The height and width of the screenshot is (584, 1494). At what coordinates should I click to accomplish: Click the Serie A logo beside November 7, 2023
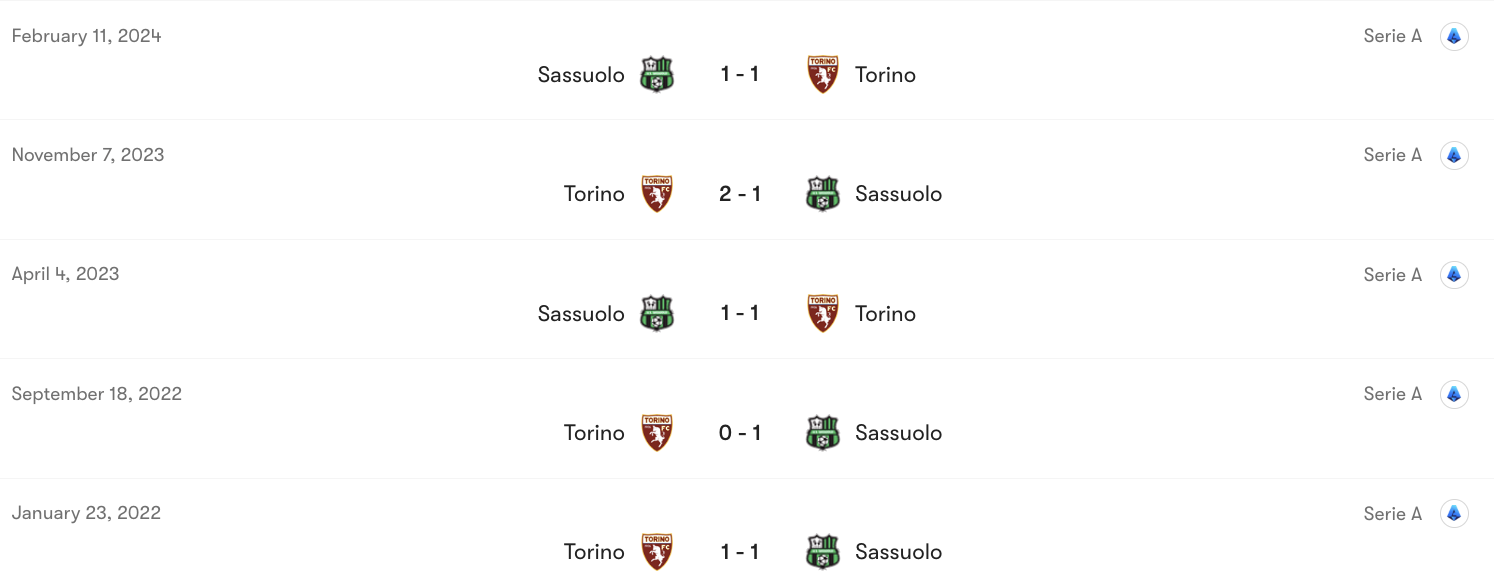1455,154
